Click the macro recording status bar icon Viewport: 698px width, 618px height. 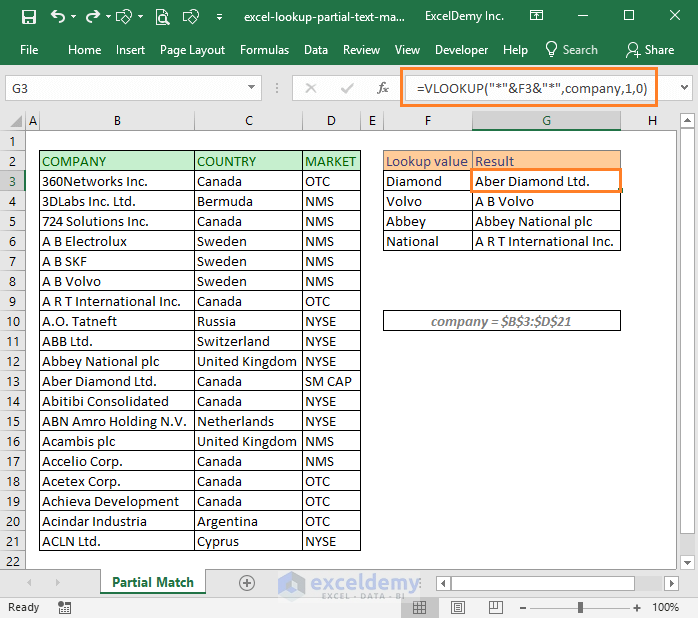pos(65,607)
